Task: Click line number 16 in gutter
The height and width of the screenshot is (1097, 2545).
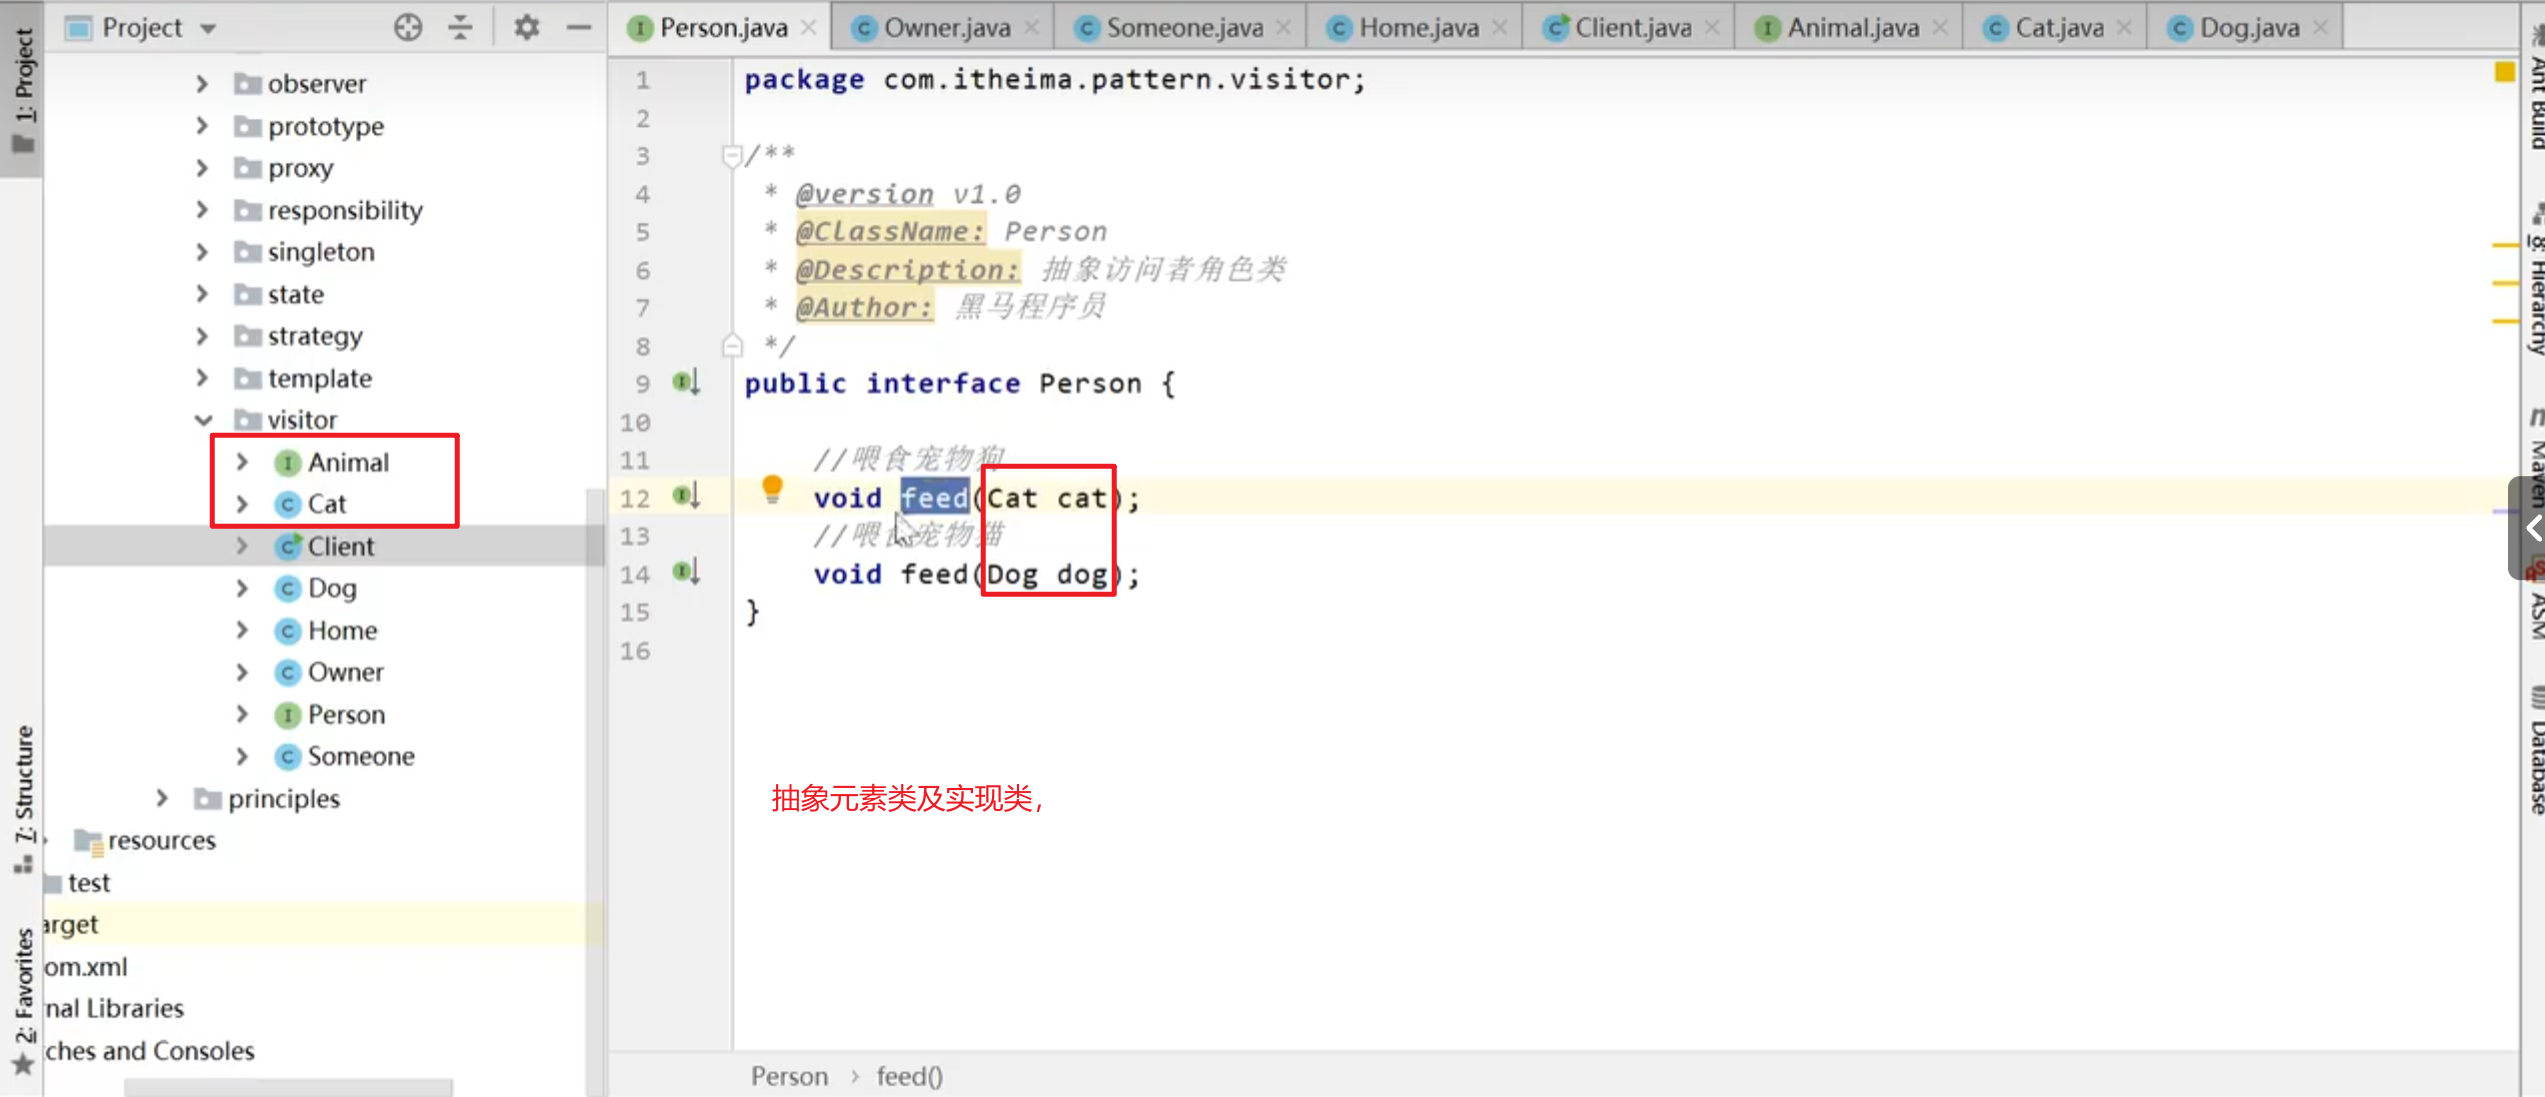Action: (634, 651)
